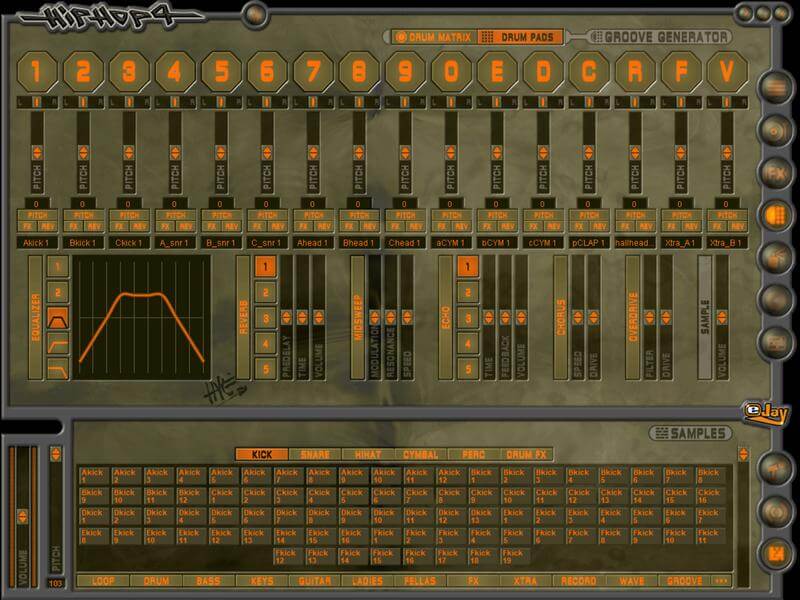Switch to the SNARE sample tab
This screenshot has width=800, height=600.
point(314,454)
